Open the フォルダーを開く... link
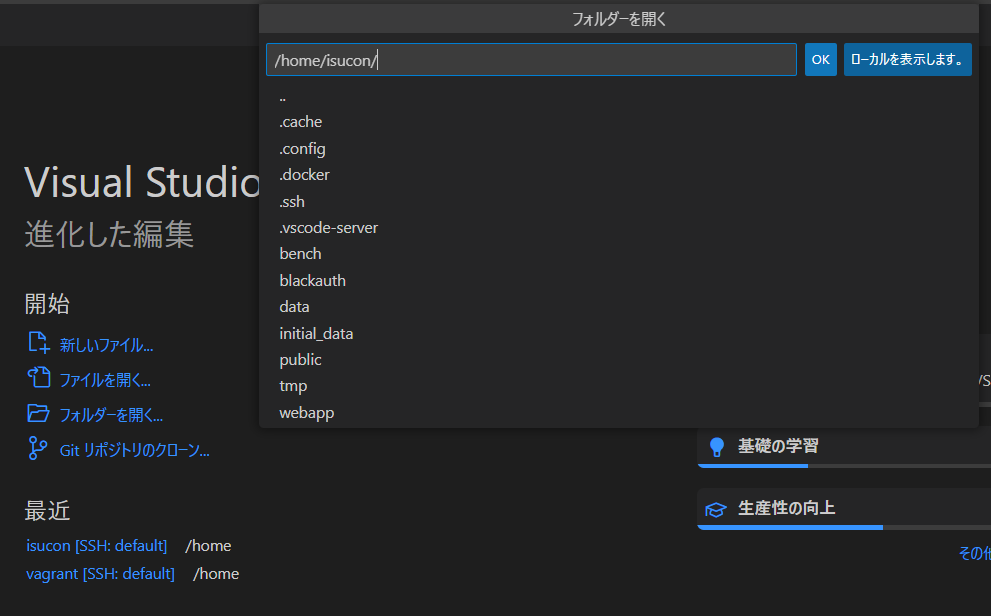991x616 pixels. click(111, 415)
